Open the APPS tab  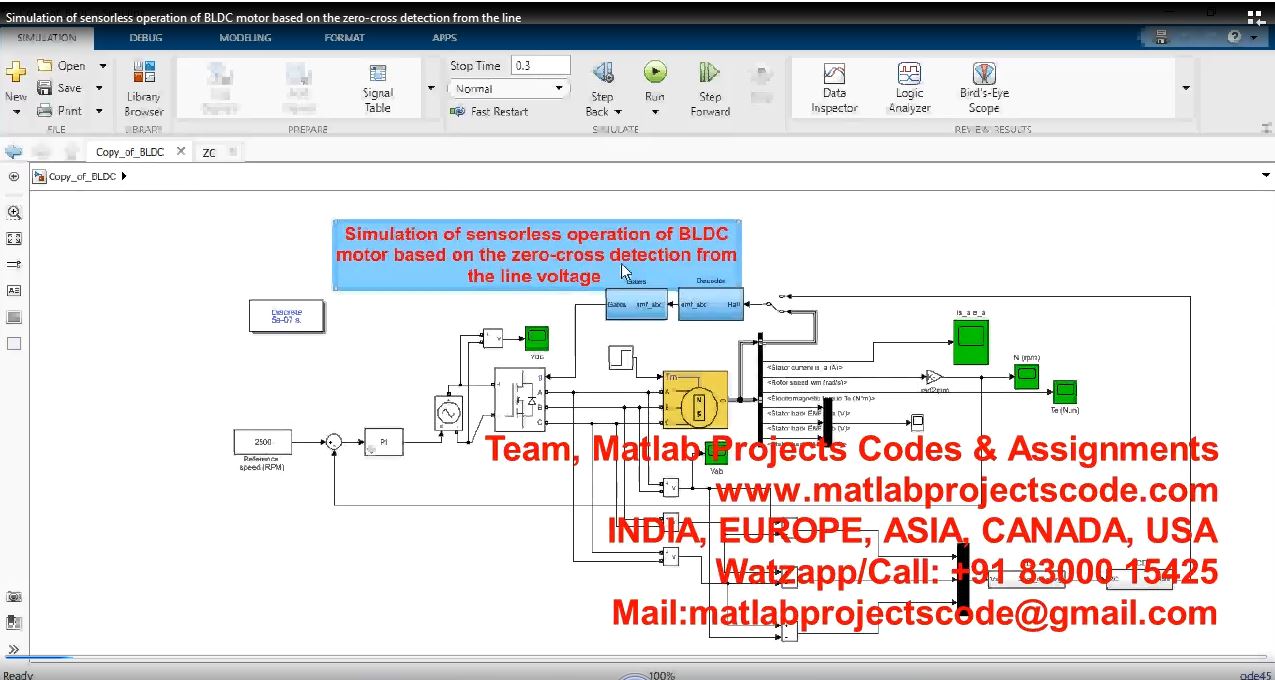click(445, 38)
